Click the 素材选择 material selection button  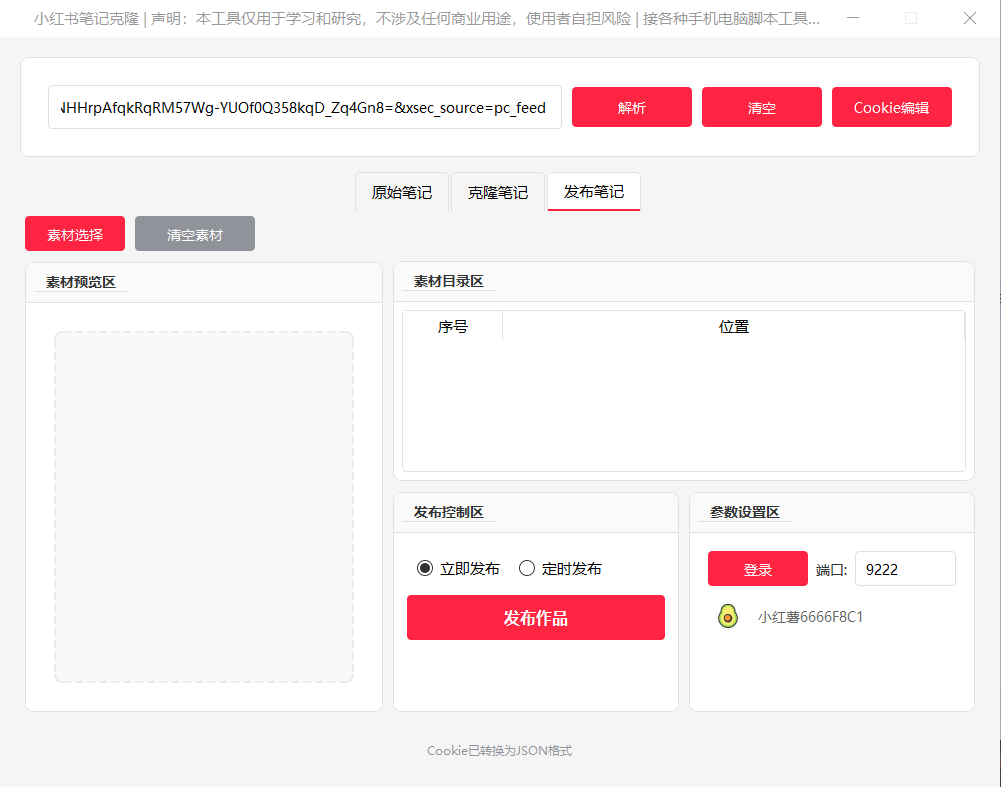[x=74, y=233]
